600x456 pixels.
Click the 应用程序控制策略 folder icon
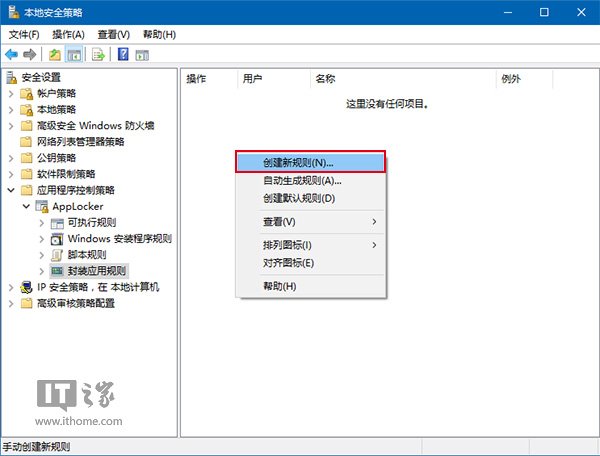26,190
